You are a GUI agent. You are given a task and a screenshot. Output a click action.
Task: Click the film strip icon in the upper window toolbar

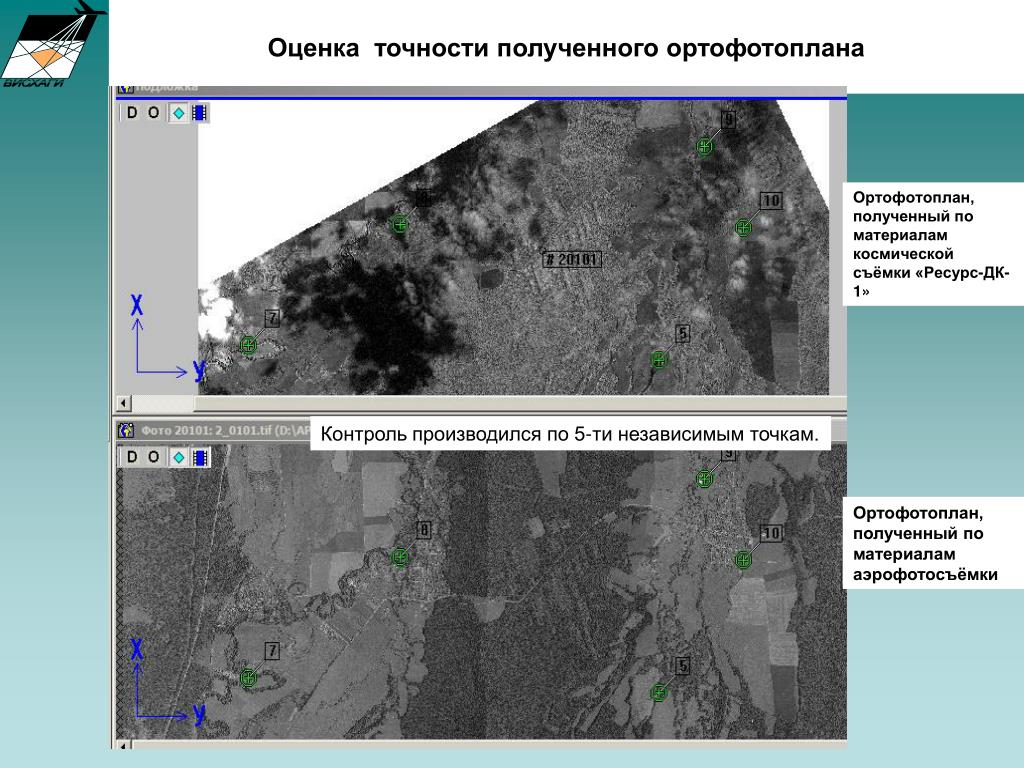pyautogui.click(x=200, y=113)
